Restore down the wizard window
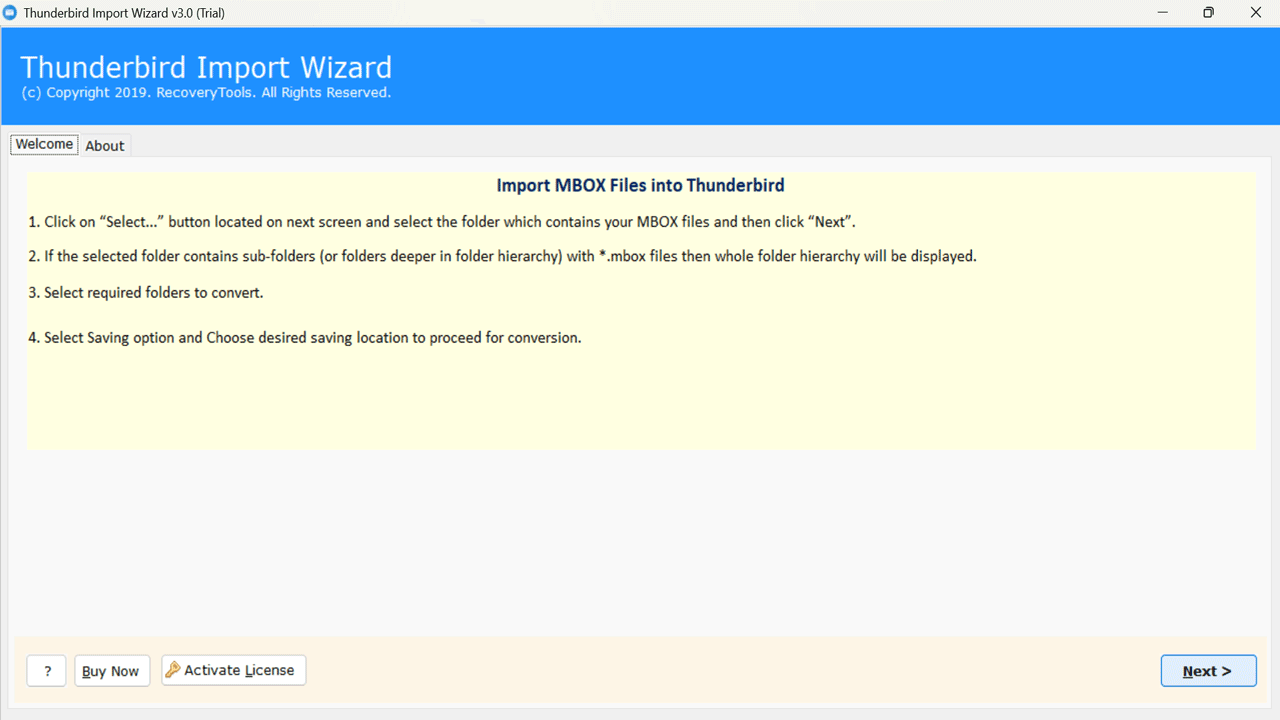Viewport: 1280px width, 720px height. [x=1208, y=13]
